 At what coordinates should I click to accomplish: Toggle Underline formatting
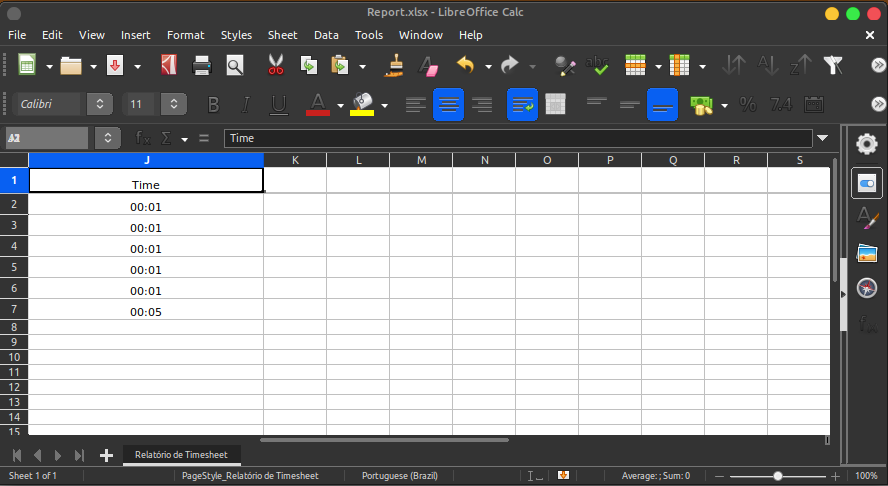(x=279, y=105)
